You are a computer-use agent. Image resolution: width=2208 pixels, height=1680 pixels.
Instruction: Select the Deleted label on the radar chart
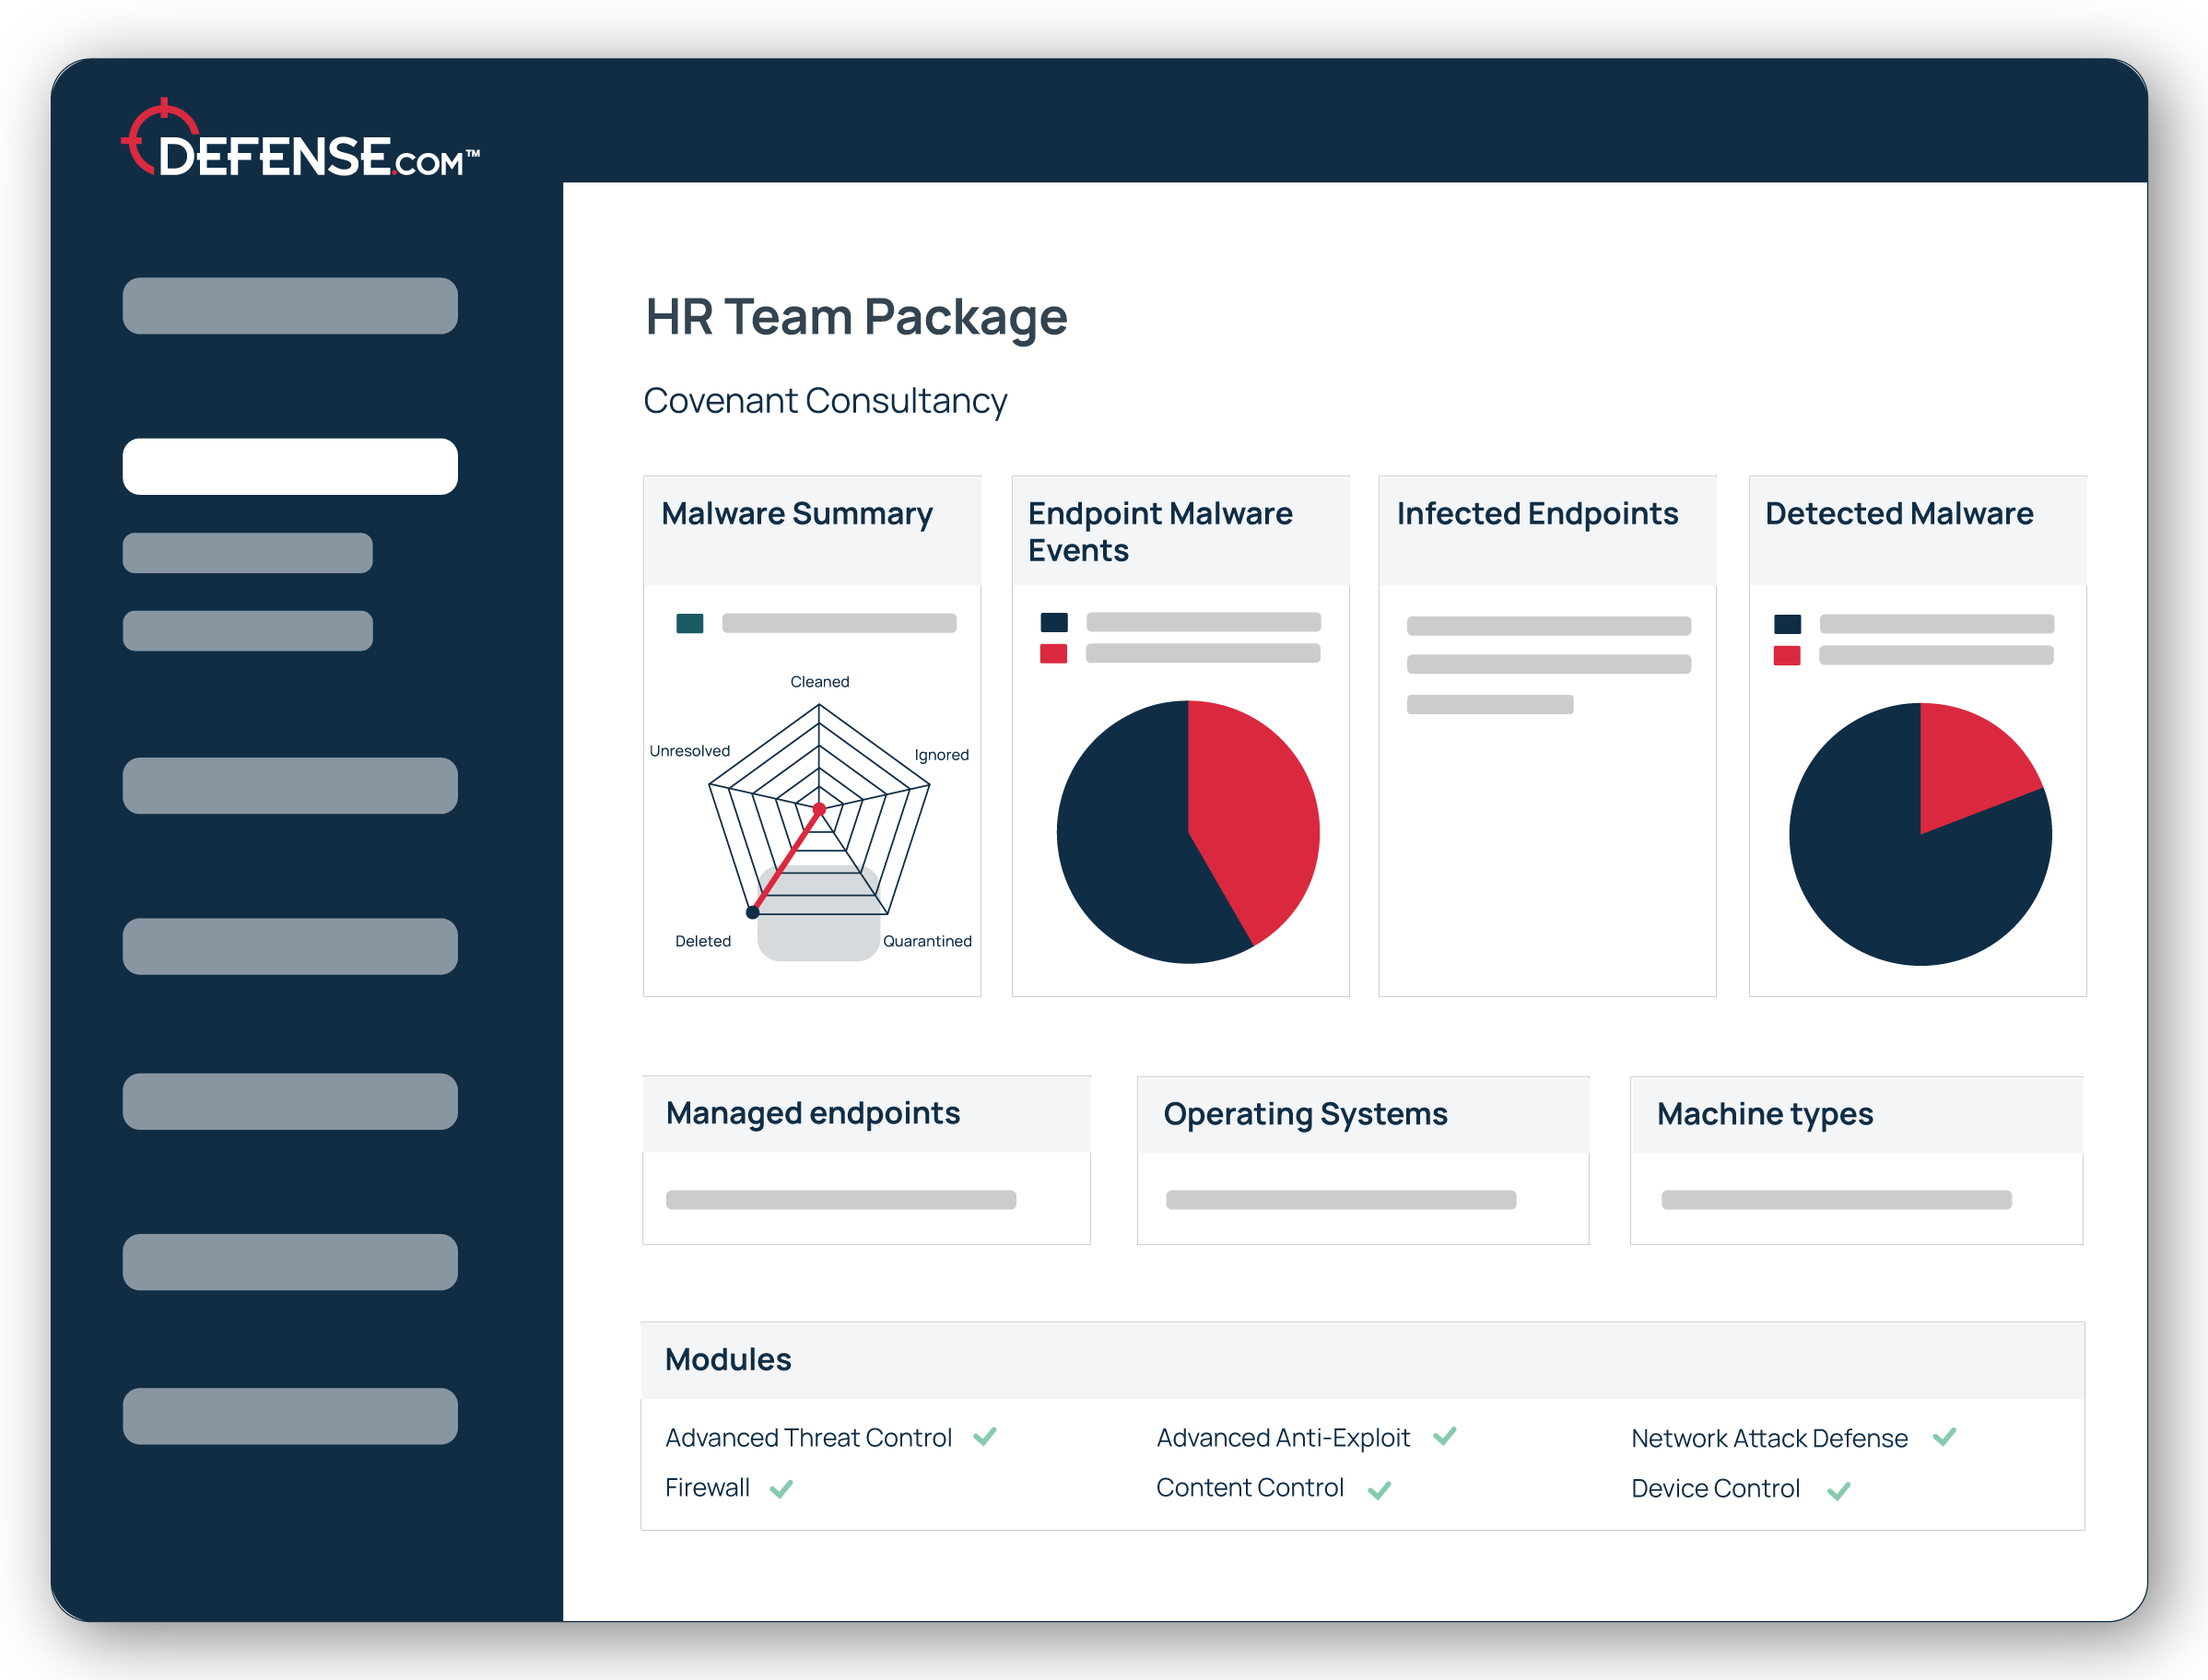tap(703, 940)
